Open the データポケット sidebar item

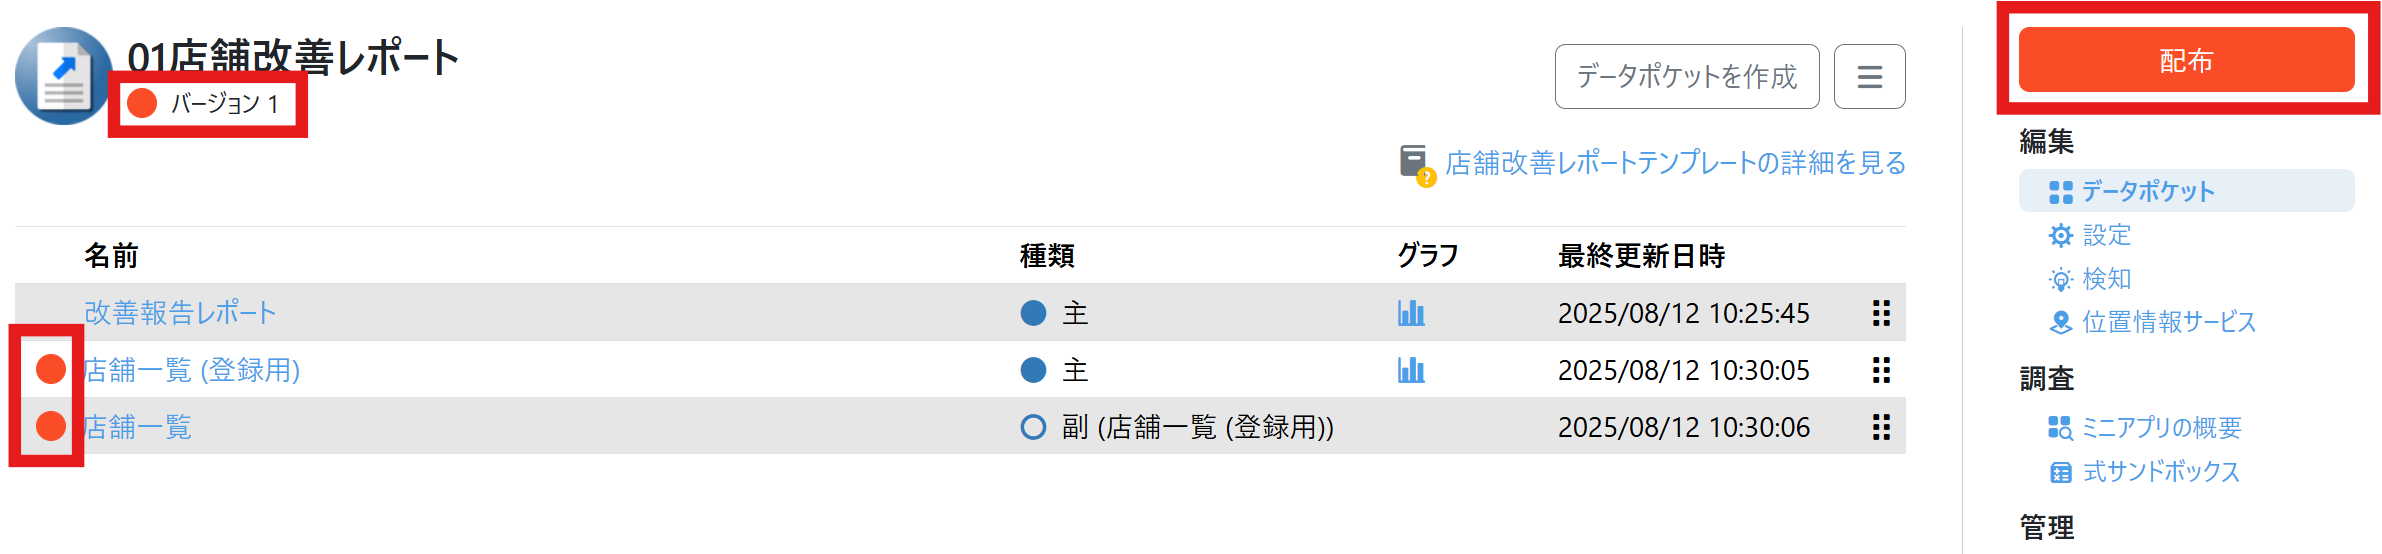click(x=2147, y=191)
